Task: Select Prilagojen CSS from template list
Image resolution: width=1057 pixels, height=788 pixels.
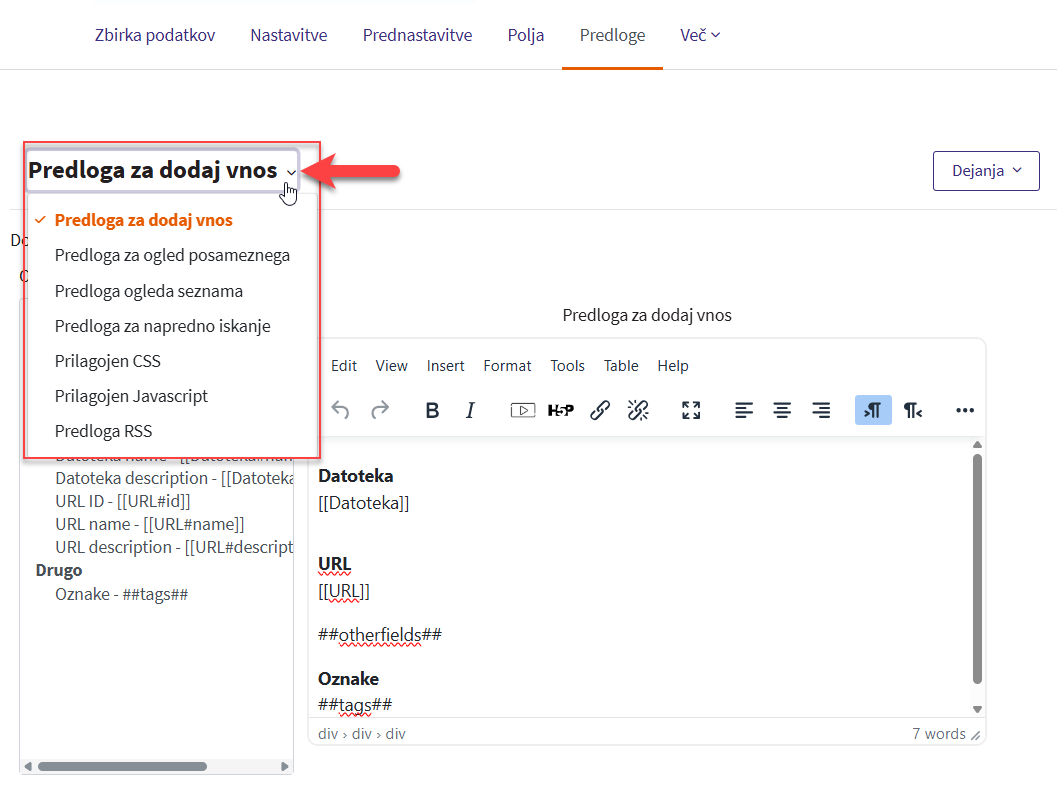Action: coord(108,361)
